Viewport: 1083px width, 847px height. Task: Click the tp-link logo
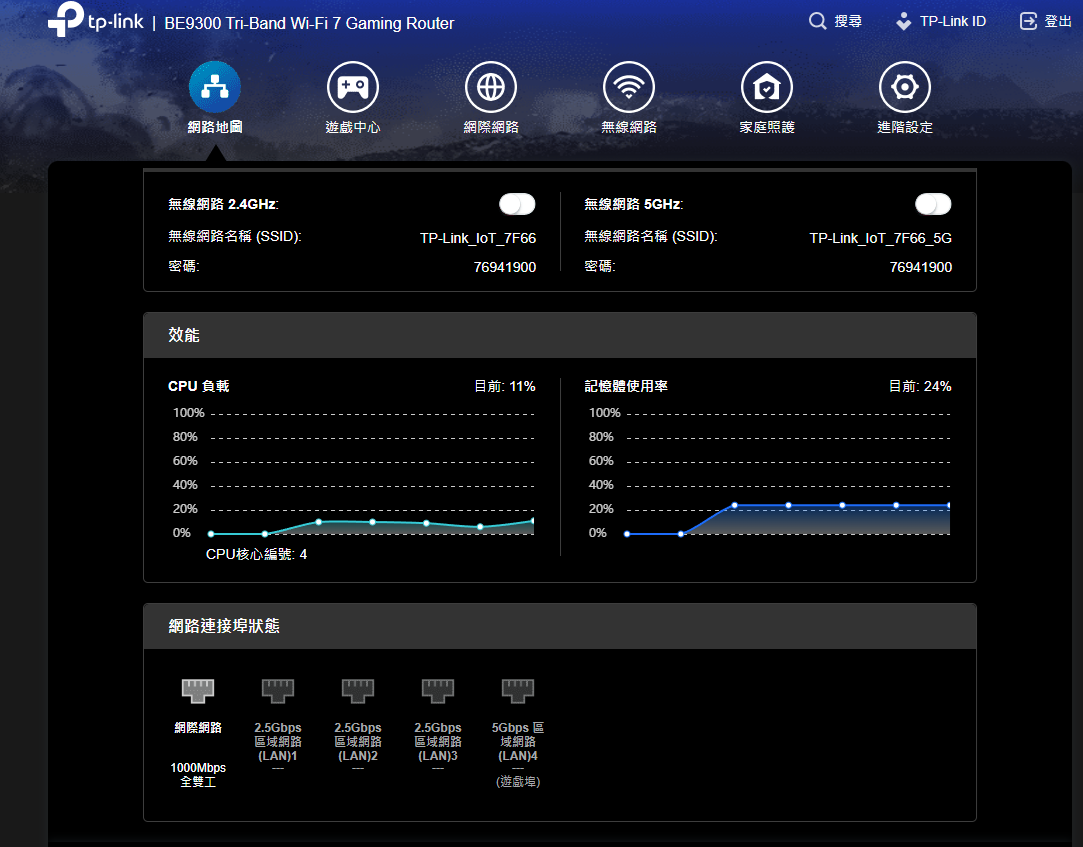coord(95,19)
